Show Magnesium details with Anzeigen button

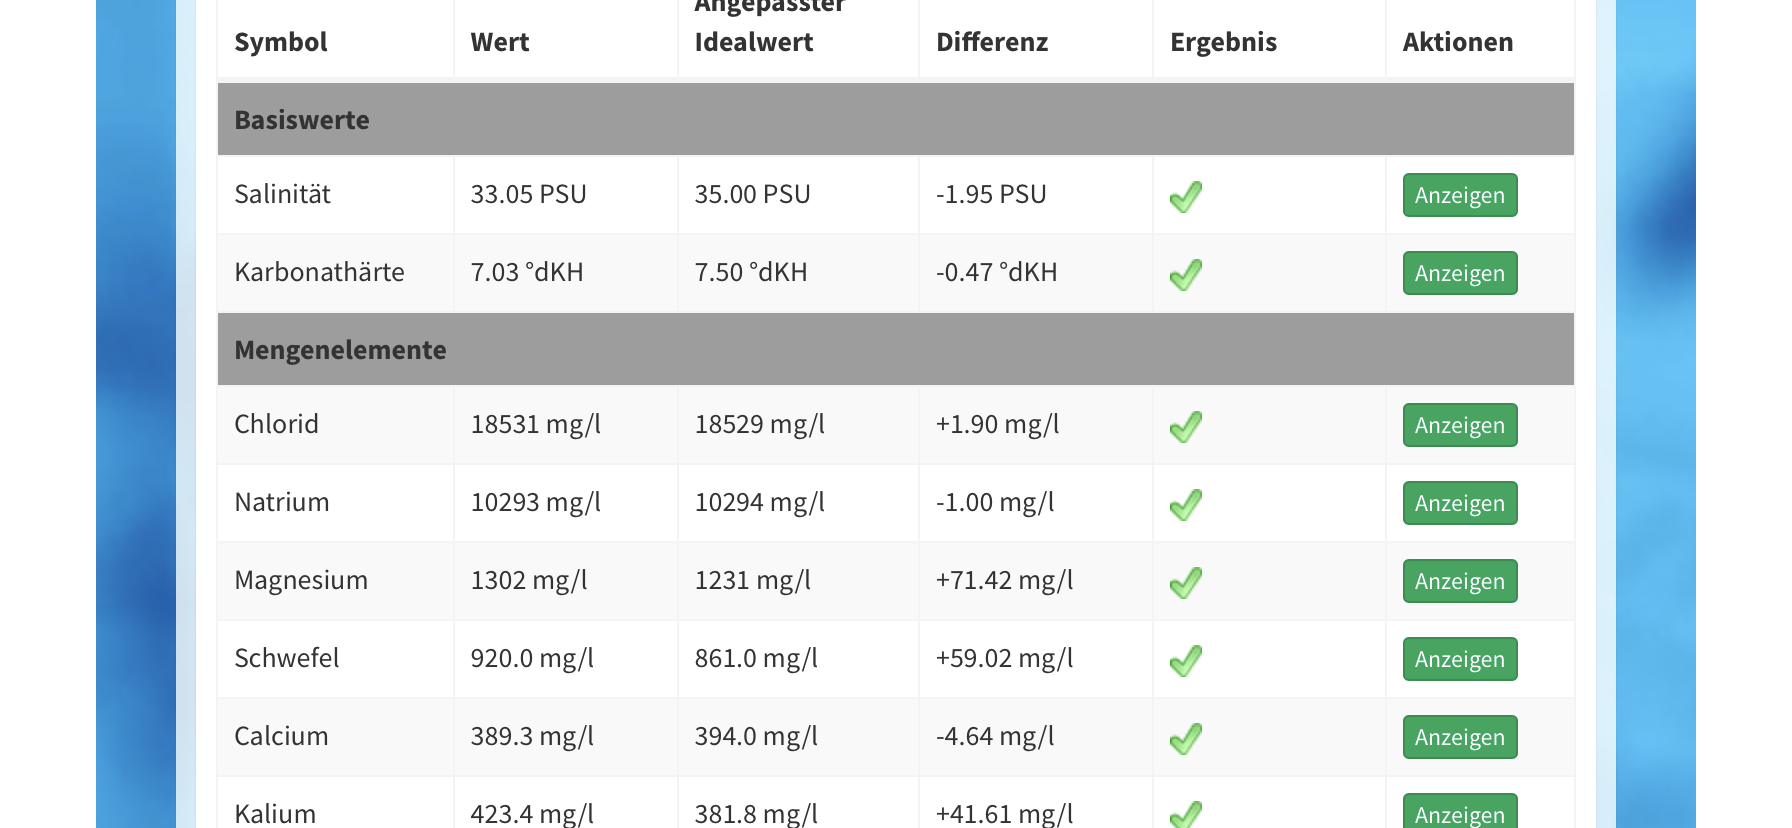[1459, 581]
